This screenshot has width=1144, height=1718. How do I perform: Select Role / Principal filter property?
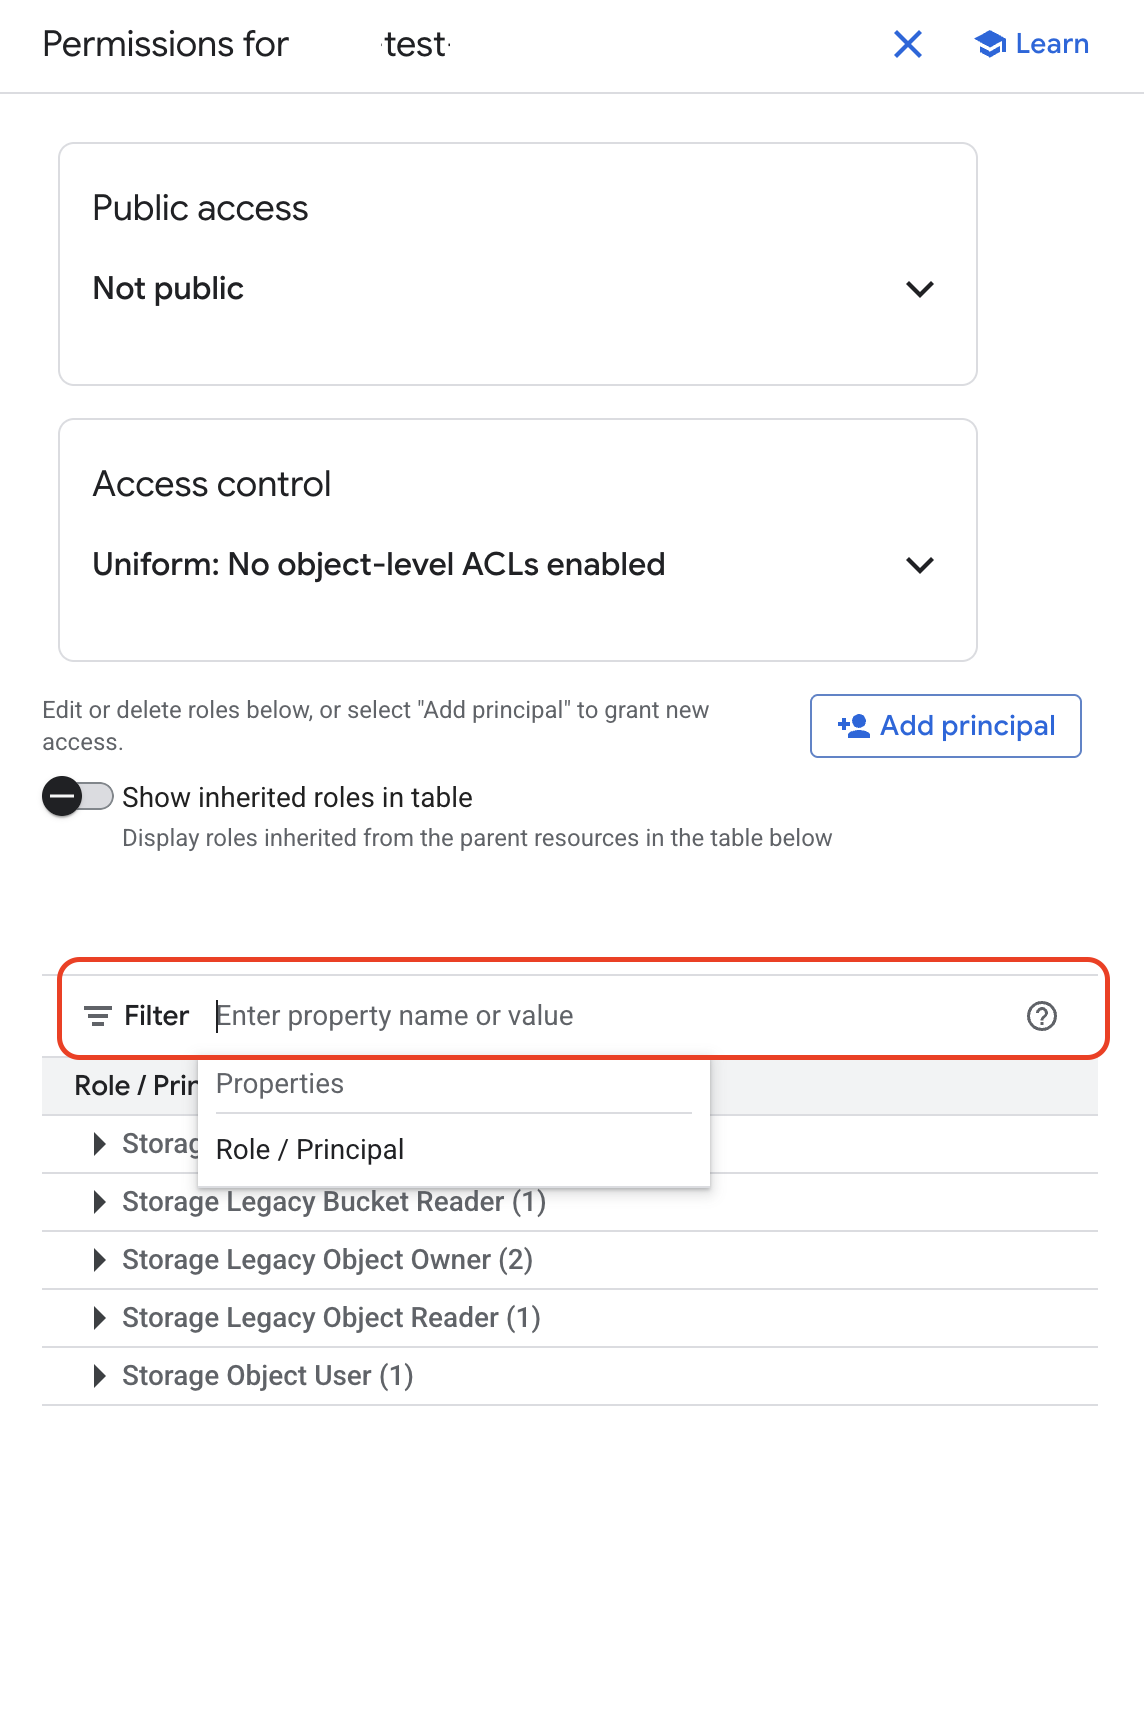click(310, 1150)
